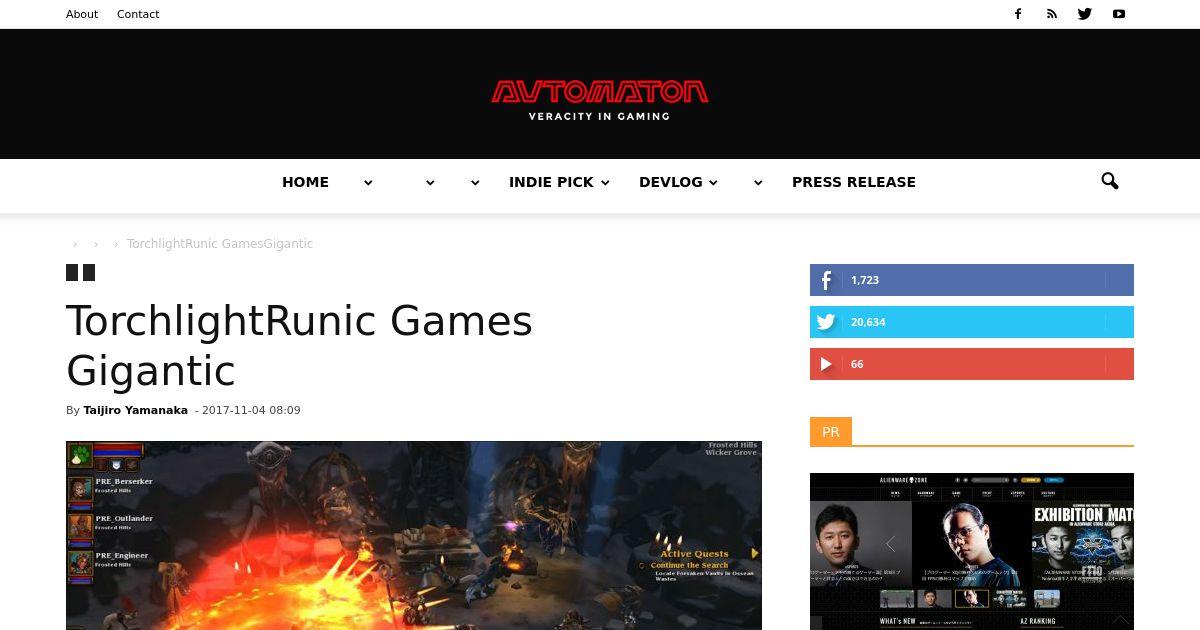Open the Facebook icon in top bar

[x=1018, y=14]
